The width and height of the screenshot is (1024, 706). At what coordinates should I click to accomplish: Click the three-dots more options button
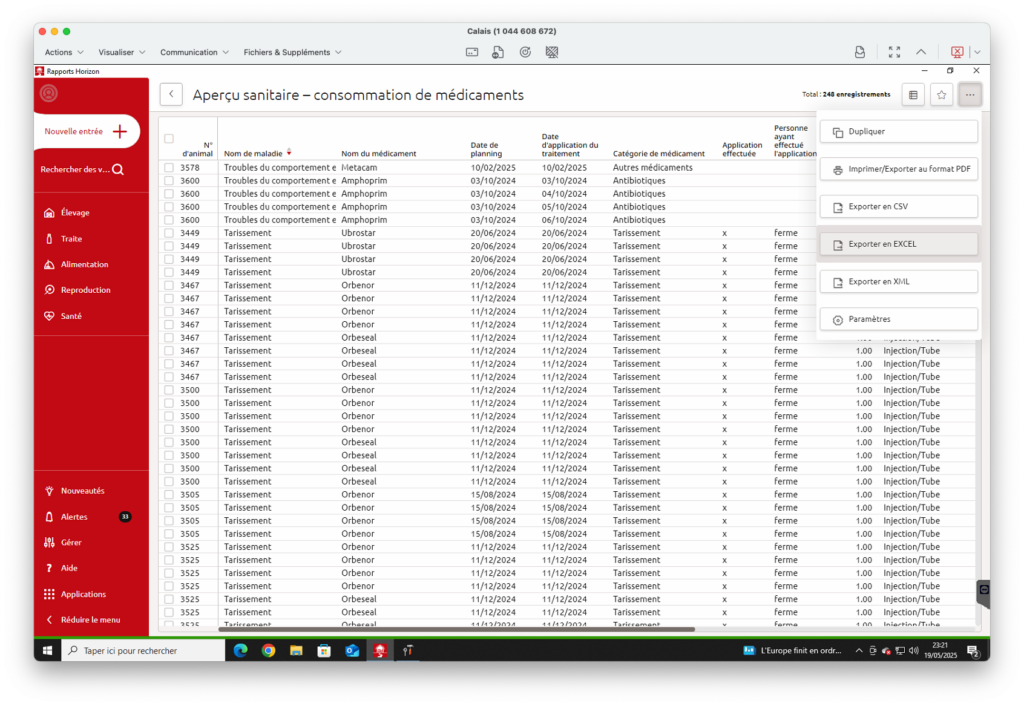pyautogui.click(x=970, y=95)
